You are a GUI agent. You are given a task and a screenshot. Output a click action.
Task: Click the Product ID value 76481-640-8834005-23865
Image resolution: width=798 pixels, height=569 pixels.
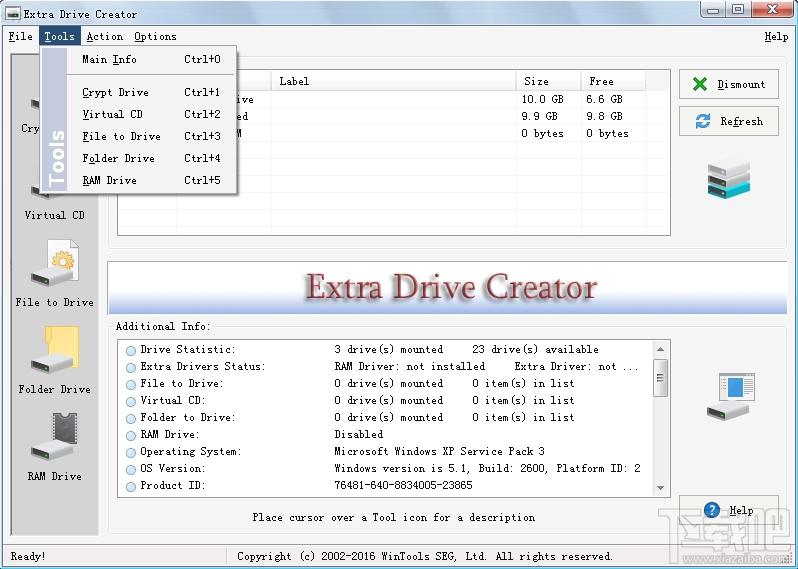pos(403,485)
